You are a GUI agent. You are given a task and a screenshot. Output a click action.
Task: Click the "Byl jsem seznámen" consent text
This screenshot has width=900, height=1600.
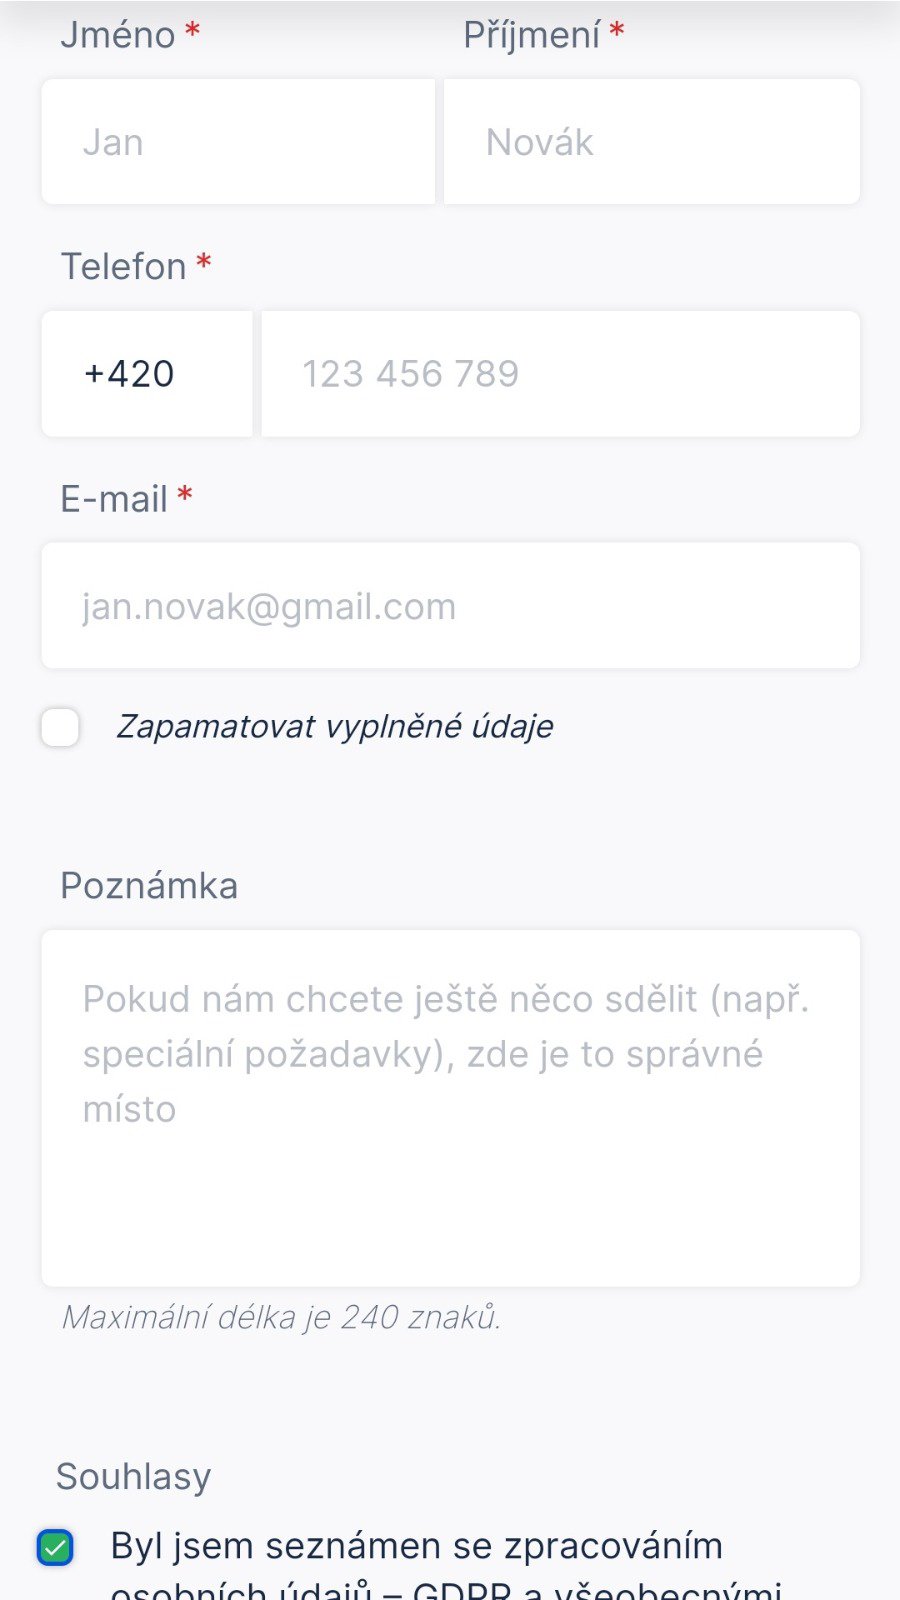point(416,1547)
